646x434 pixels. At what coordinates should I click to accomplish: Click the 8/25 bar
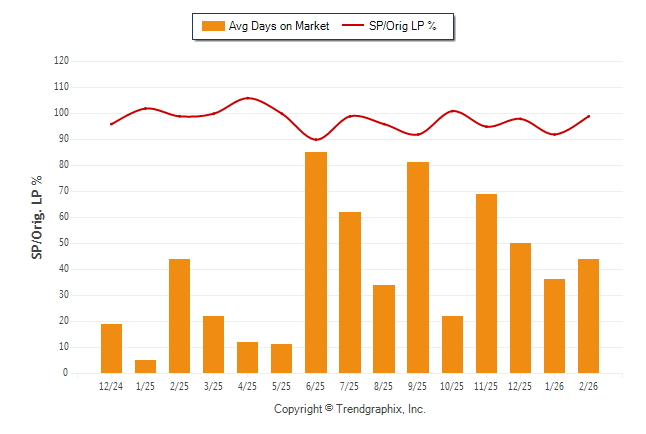(x=384, y=329)
